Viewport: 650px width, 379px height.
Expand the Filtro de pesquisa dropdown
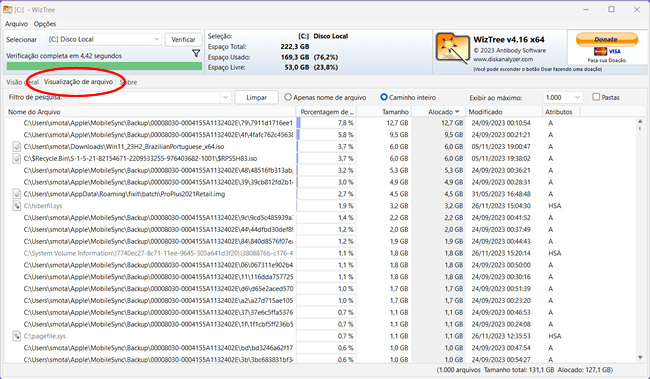click(x=226, y=97)
